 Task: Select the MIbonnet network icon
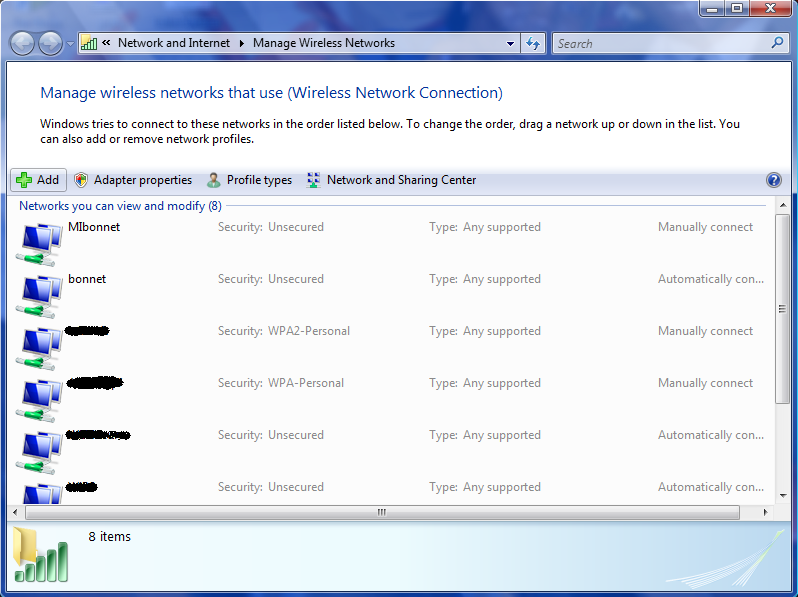point(39,244)
